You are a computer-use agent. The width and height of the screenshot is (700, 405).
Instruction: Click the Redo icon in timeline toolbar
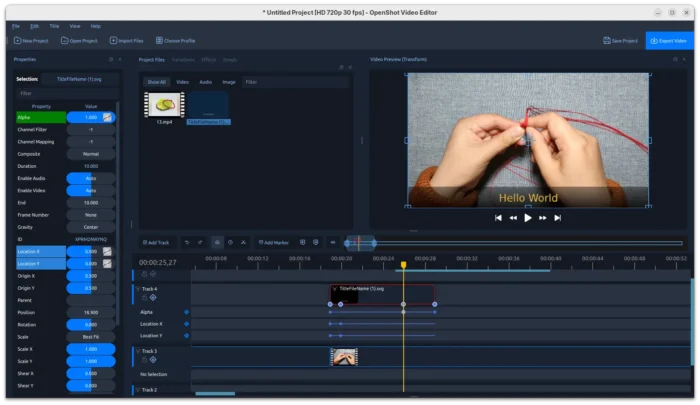pyautogui.click(x=202, y=242)
